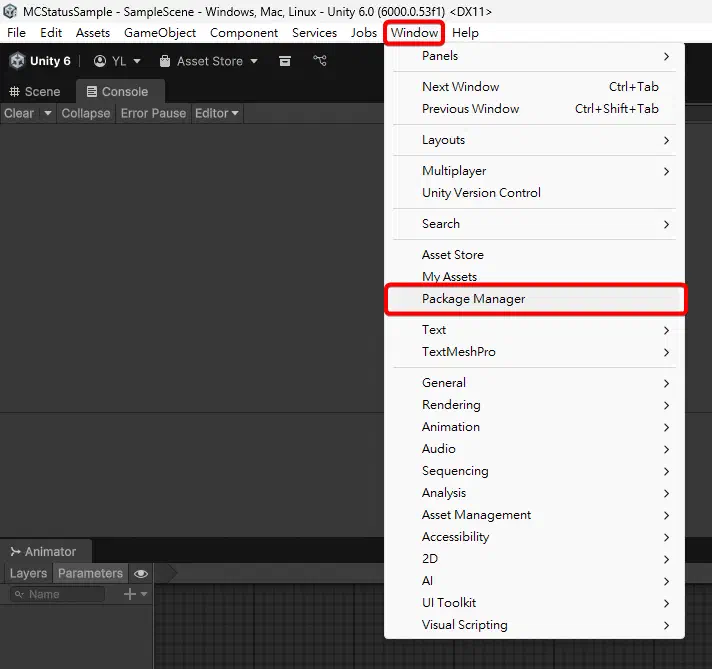Click the Unity title bar app icon
This screenshot has width=712, height=669.
[x=10, y=11]
